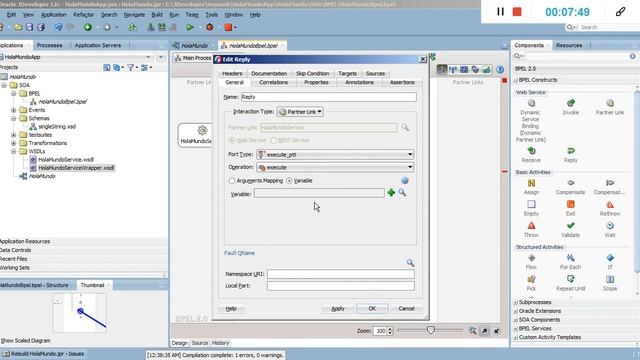
Task: Choose the Scope activity icon
Action: click(x=610, y=279)
